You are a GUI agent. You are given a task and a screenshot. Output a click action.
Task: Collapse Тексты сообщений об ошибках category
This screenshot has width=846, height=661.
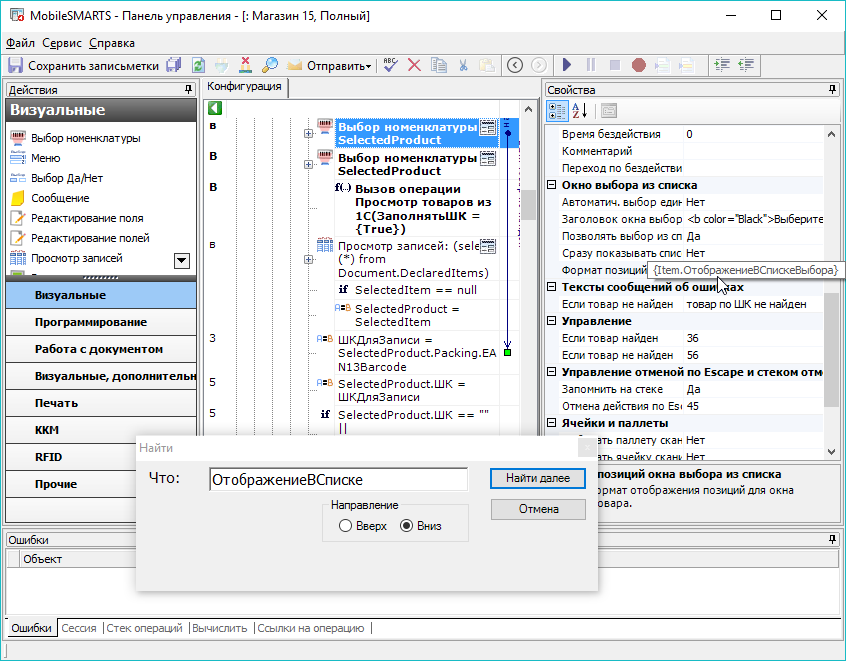(x=551, y=287)
